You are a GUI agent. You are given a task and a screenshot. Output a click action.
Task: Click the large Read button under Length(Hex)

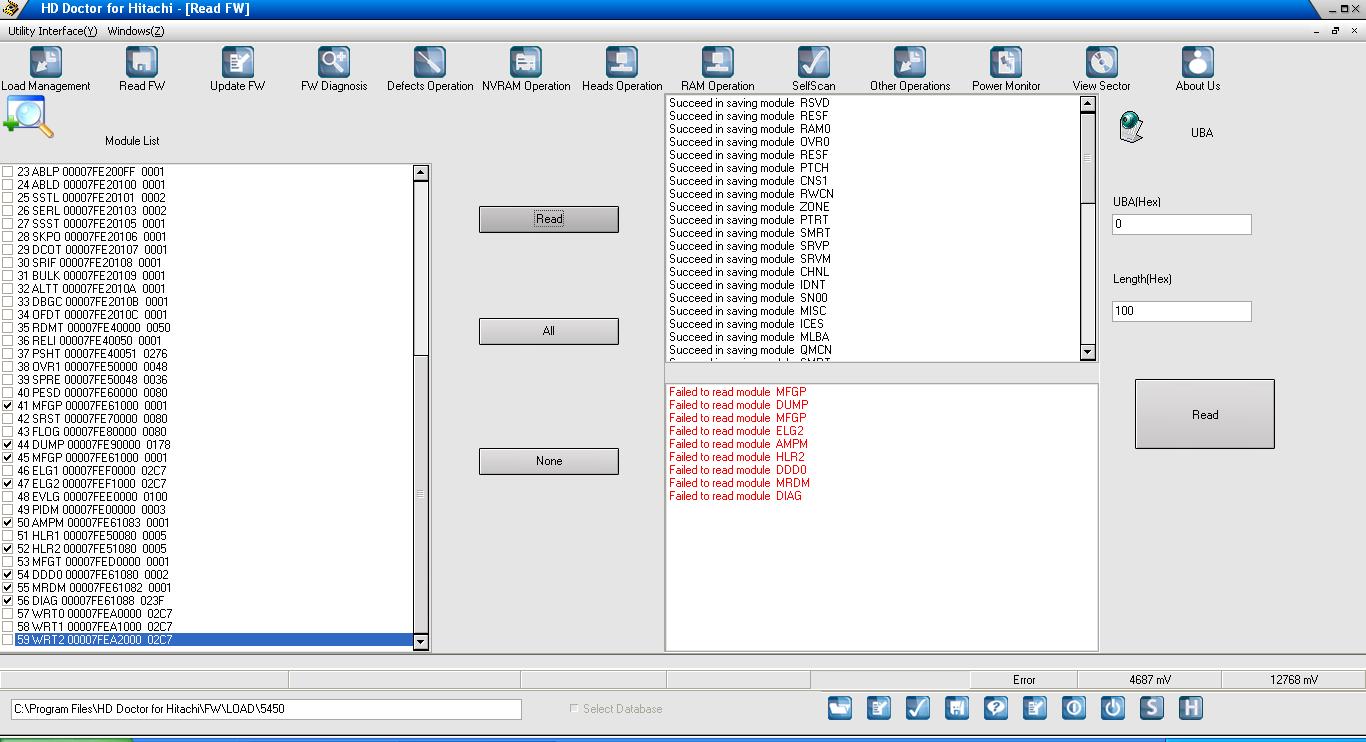click(1205, 414)
